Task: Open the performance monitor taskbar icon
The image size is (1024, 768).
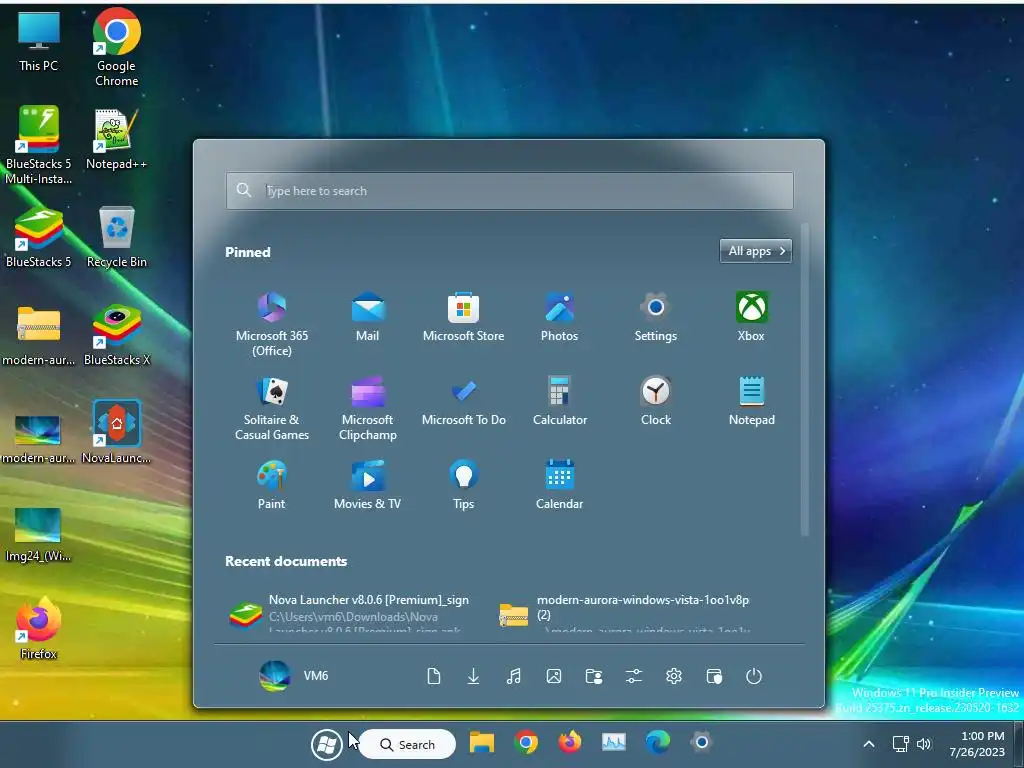Action: (613, 743)
